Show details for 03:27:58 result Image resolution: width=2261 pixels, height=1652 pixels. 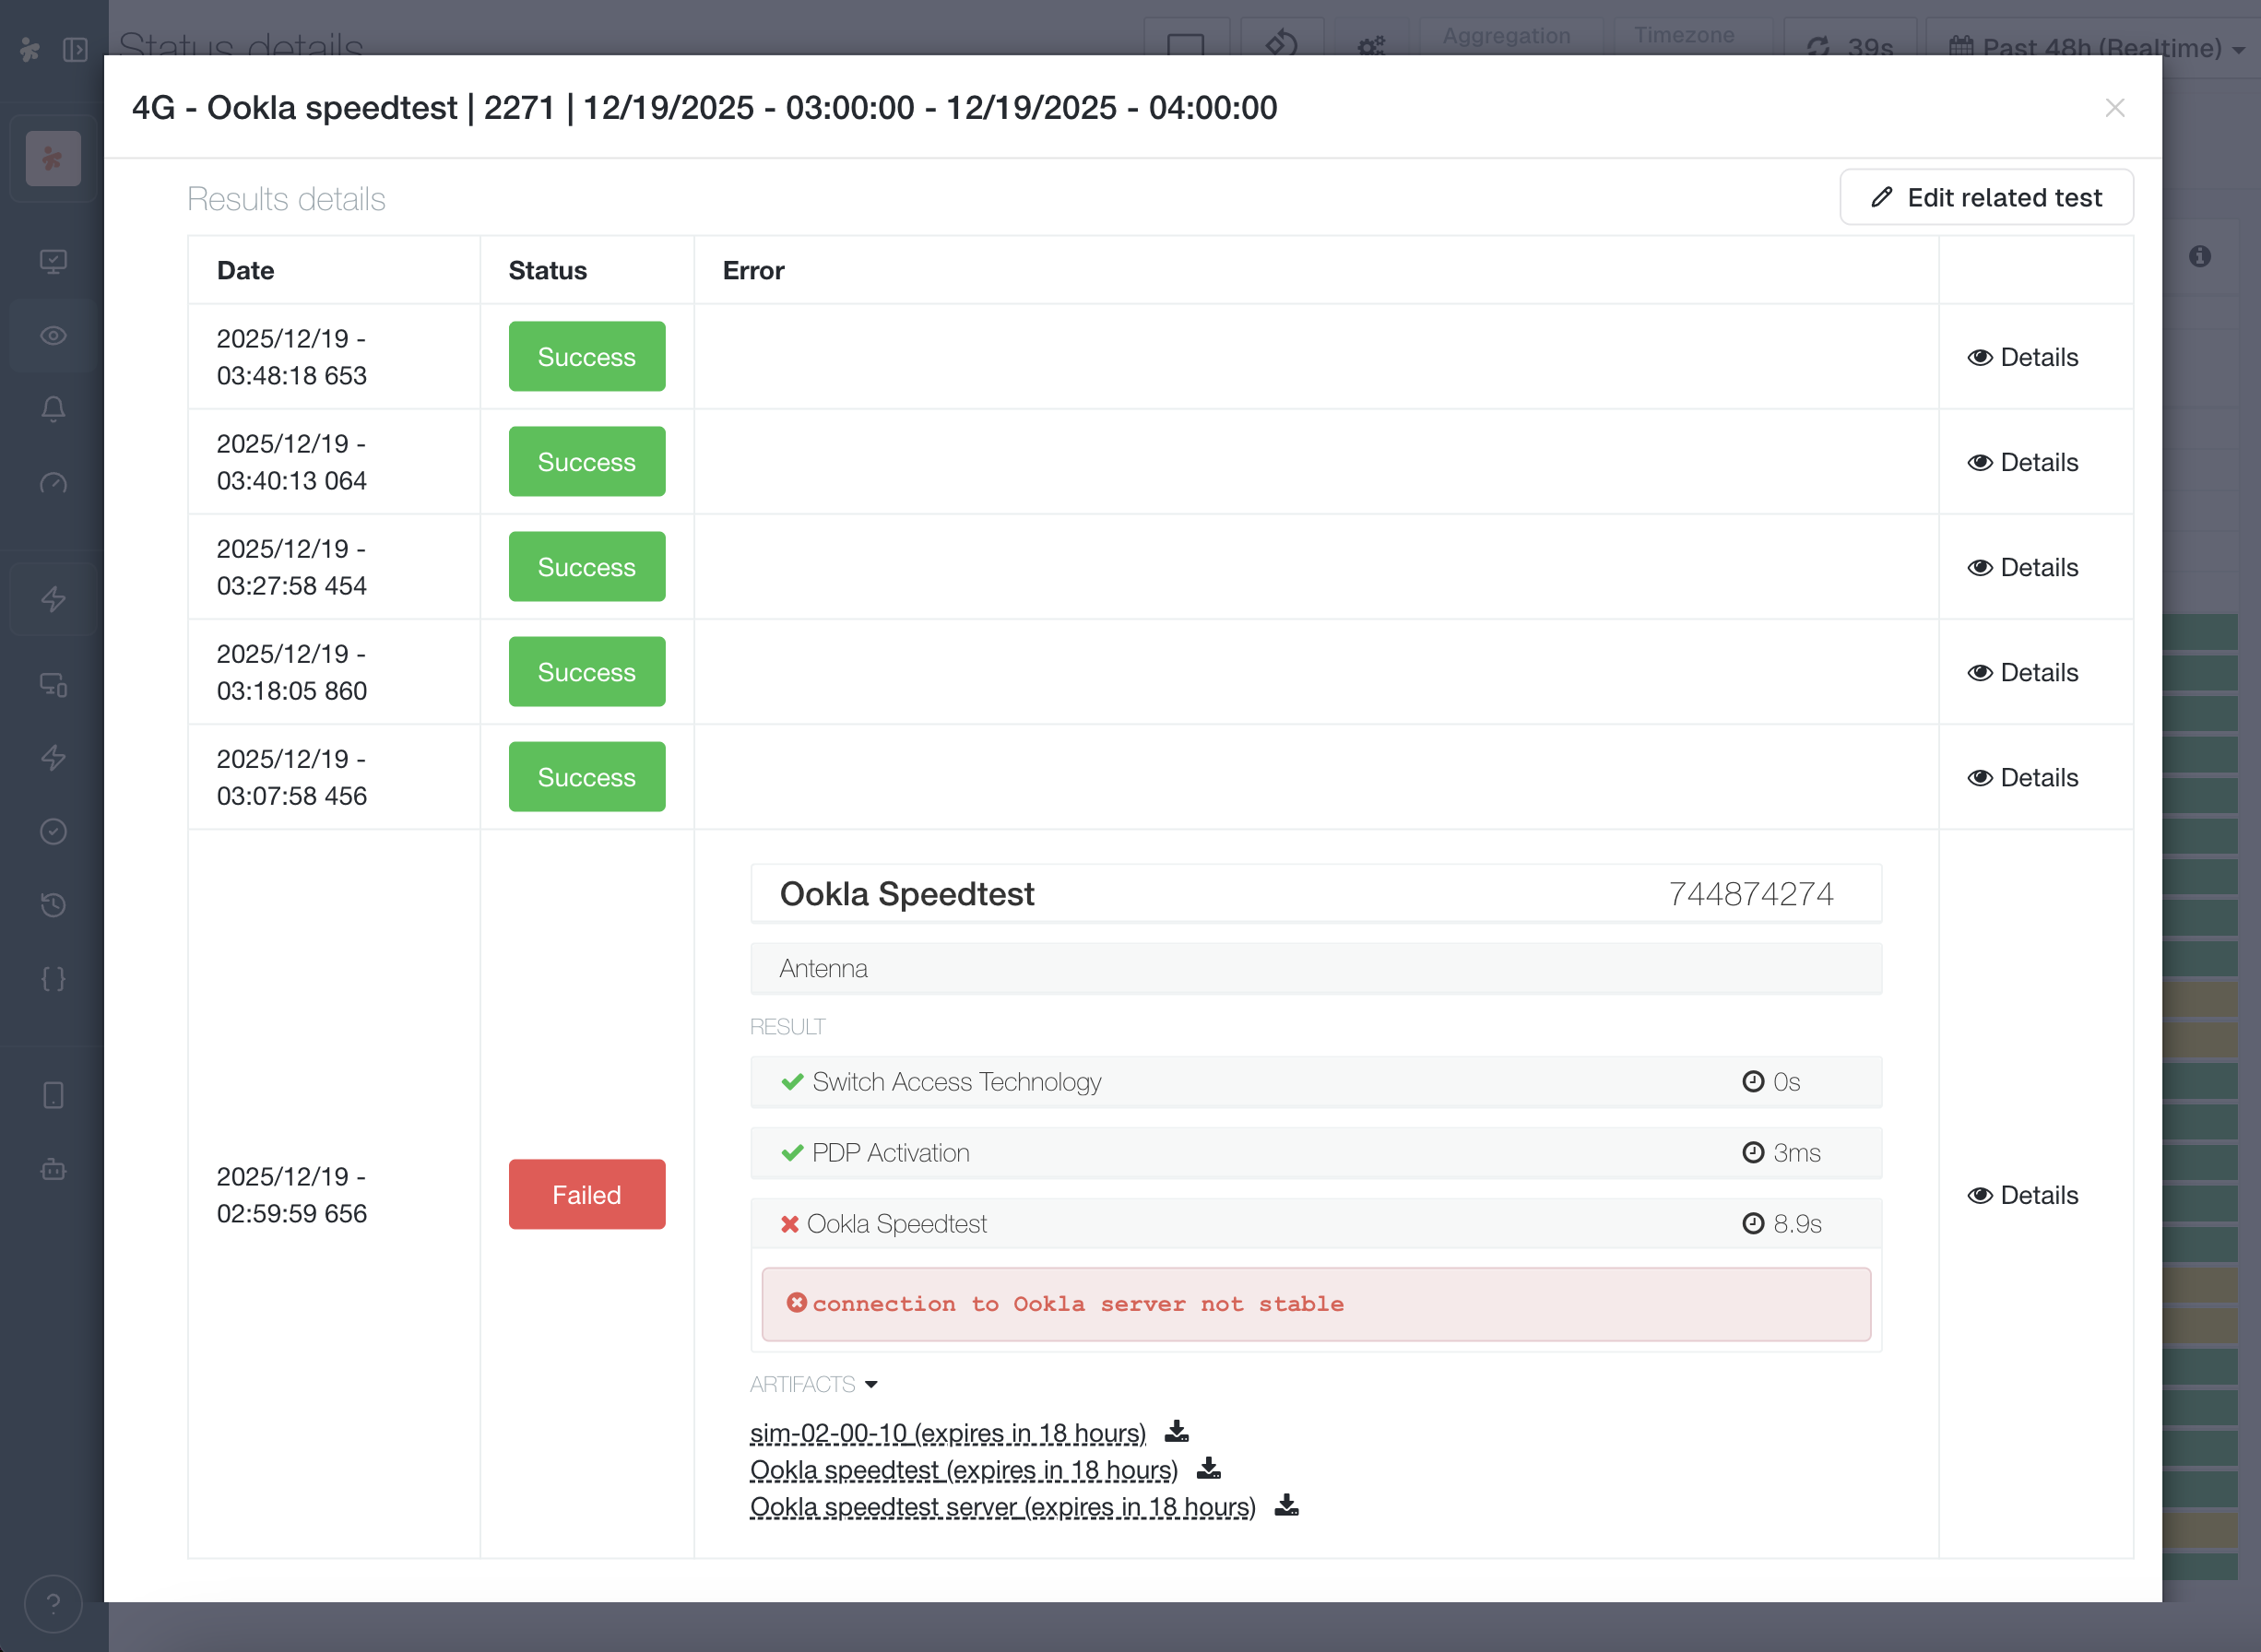click(x=2022, y=567)
